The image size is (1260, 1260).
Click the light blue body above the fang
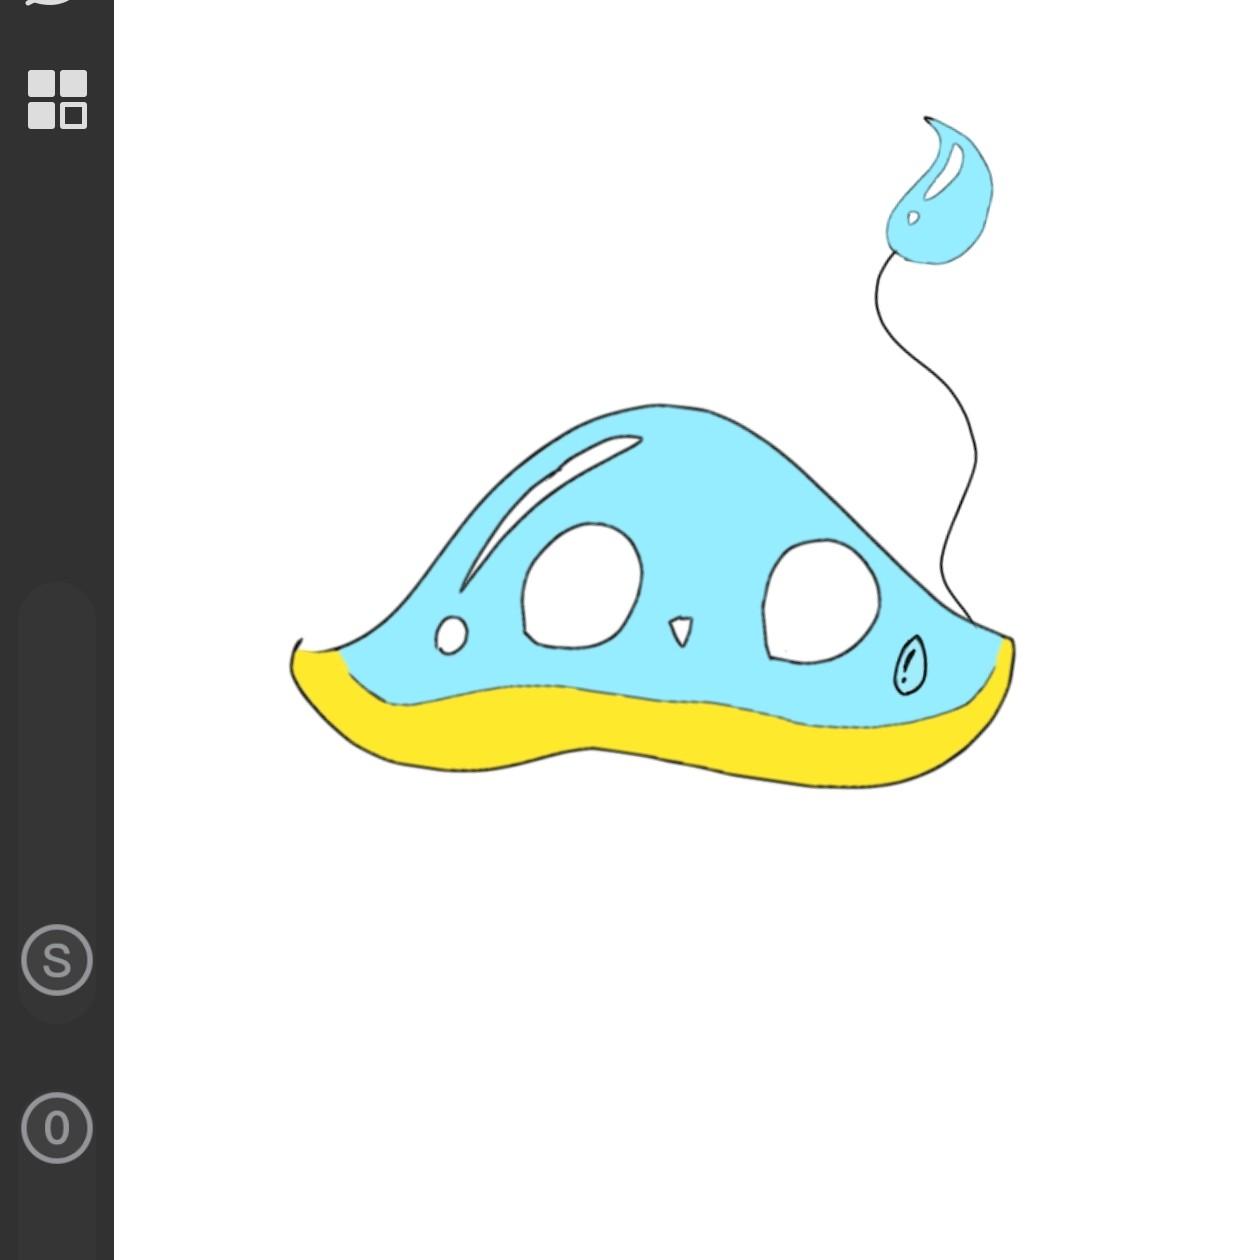(x=690, y=560)
